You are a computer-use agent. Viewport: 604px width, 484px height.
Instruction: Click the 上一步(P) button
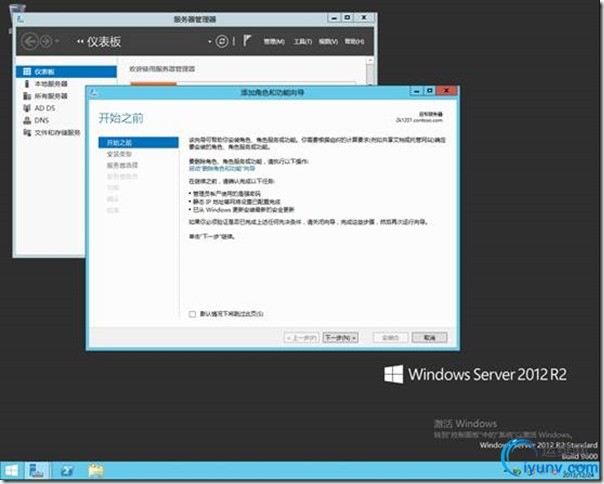pos(302,338)
